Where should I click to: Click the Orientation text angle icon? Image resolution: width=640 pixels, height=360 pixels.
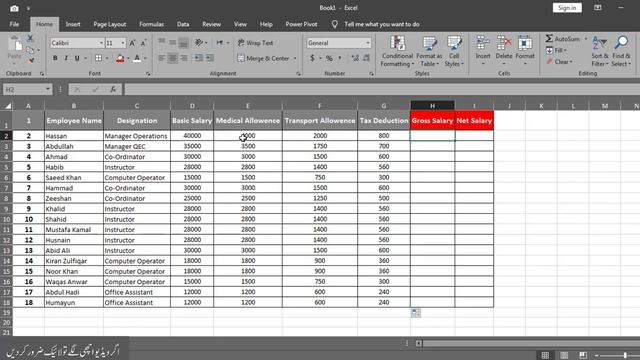199,42
